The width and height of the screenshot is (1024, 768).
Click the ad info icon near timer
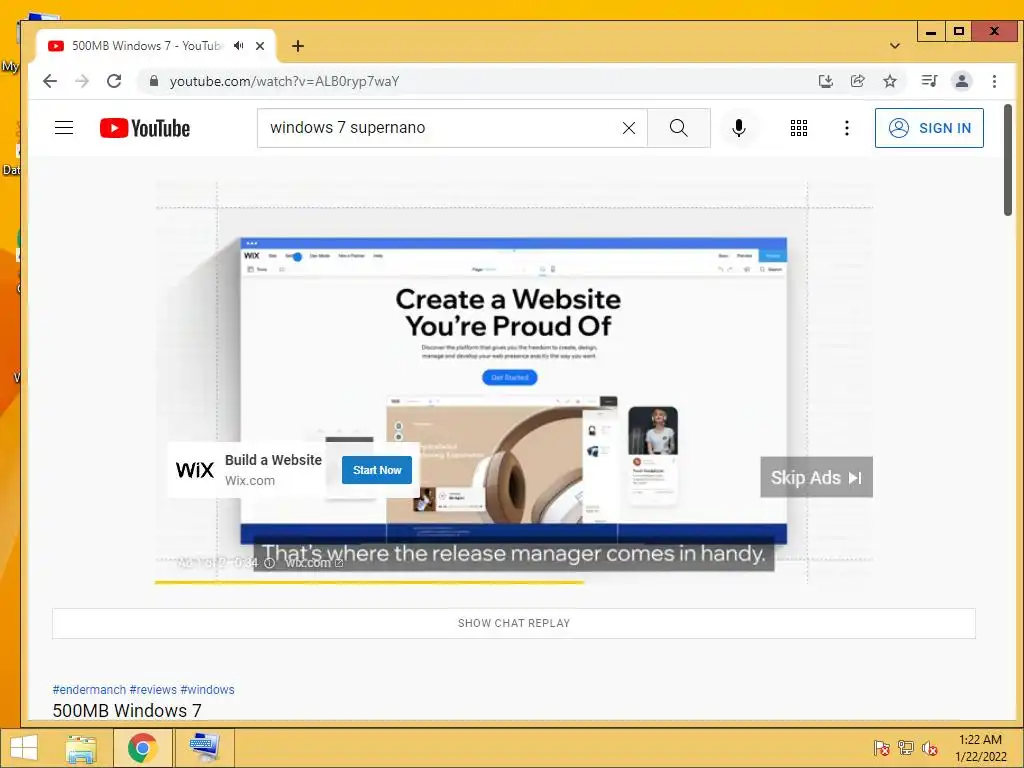(269, 563)
